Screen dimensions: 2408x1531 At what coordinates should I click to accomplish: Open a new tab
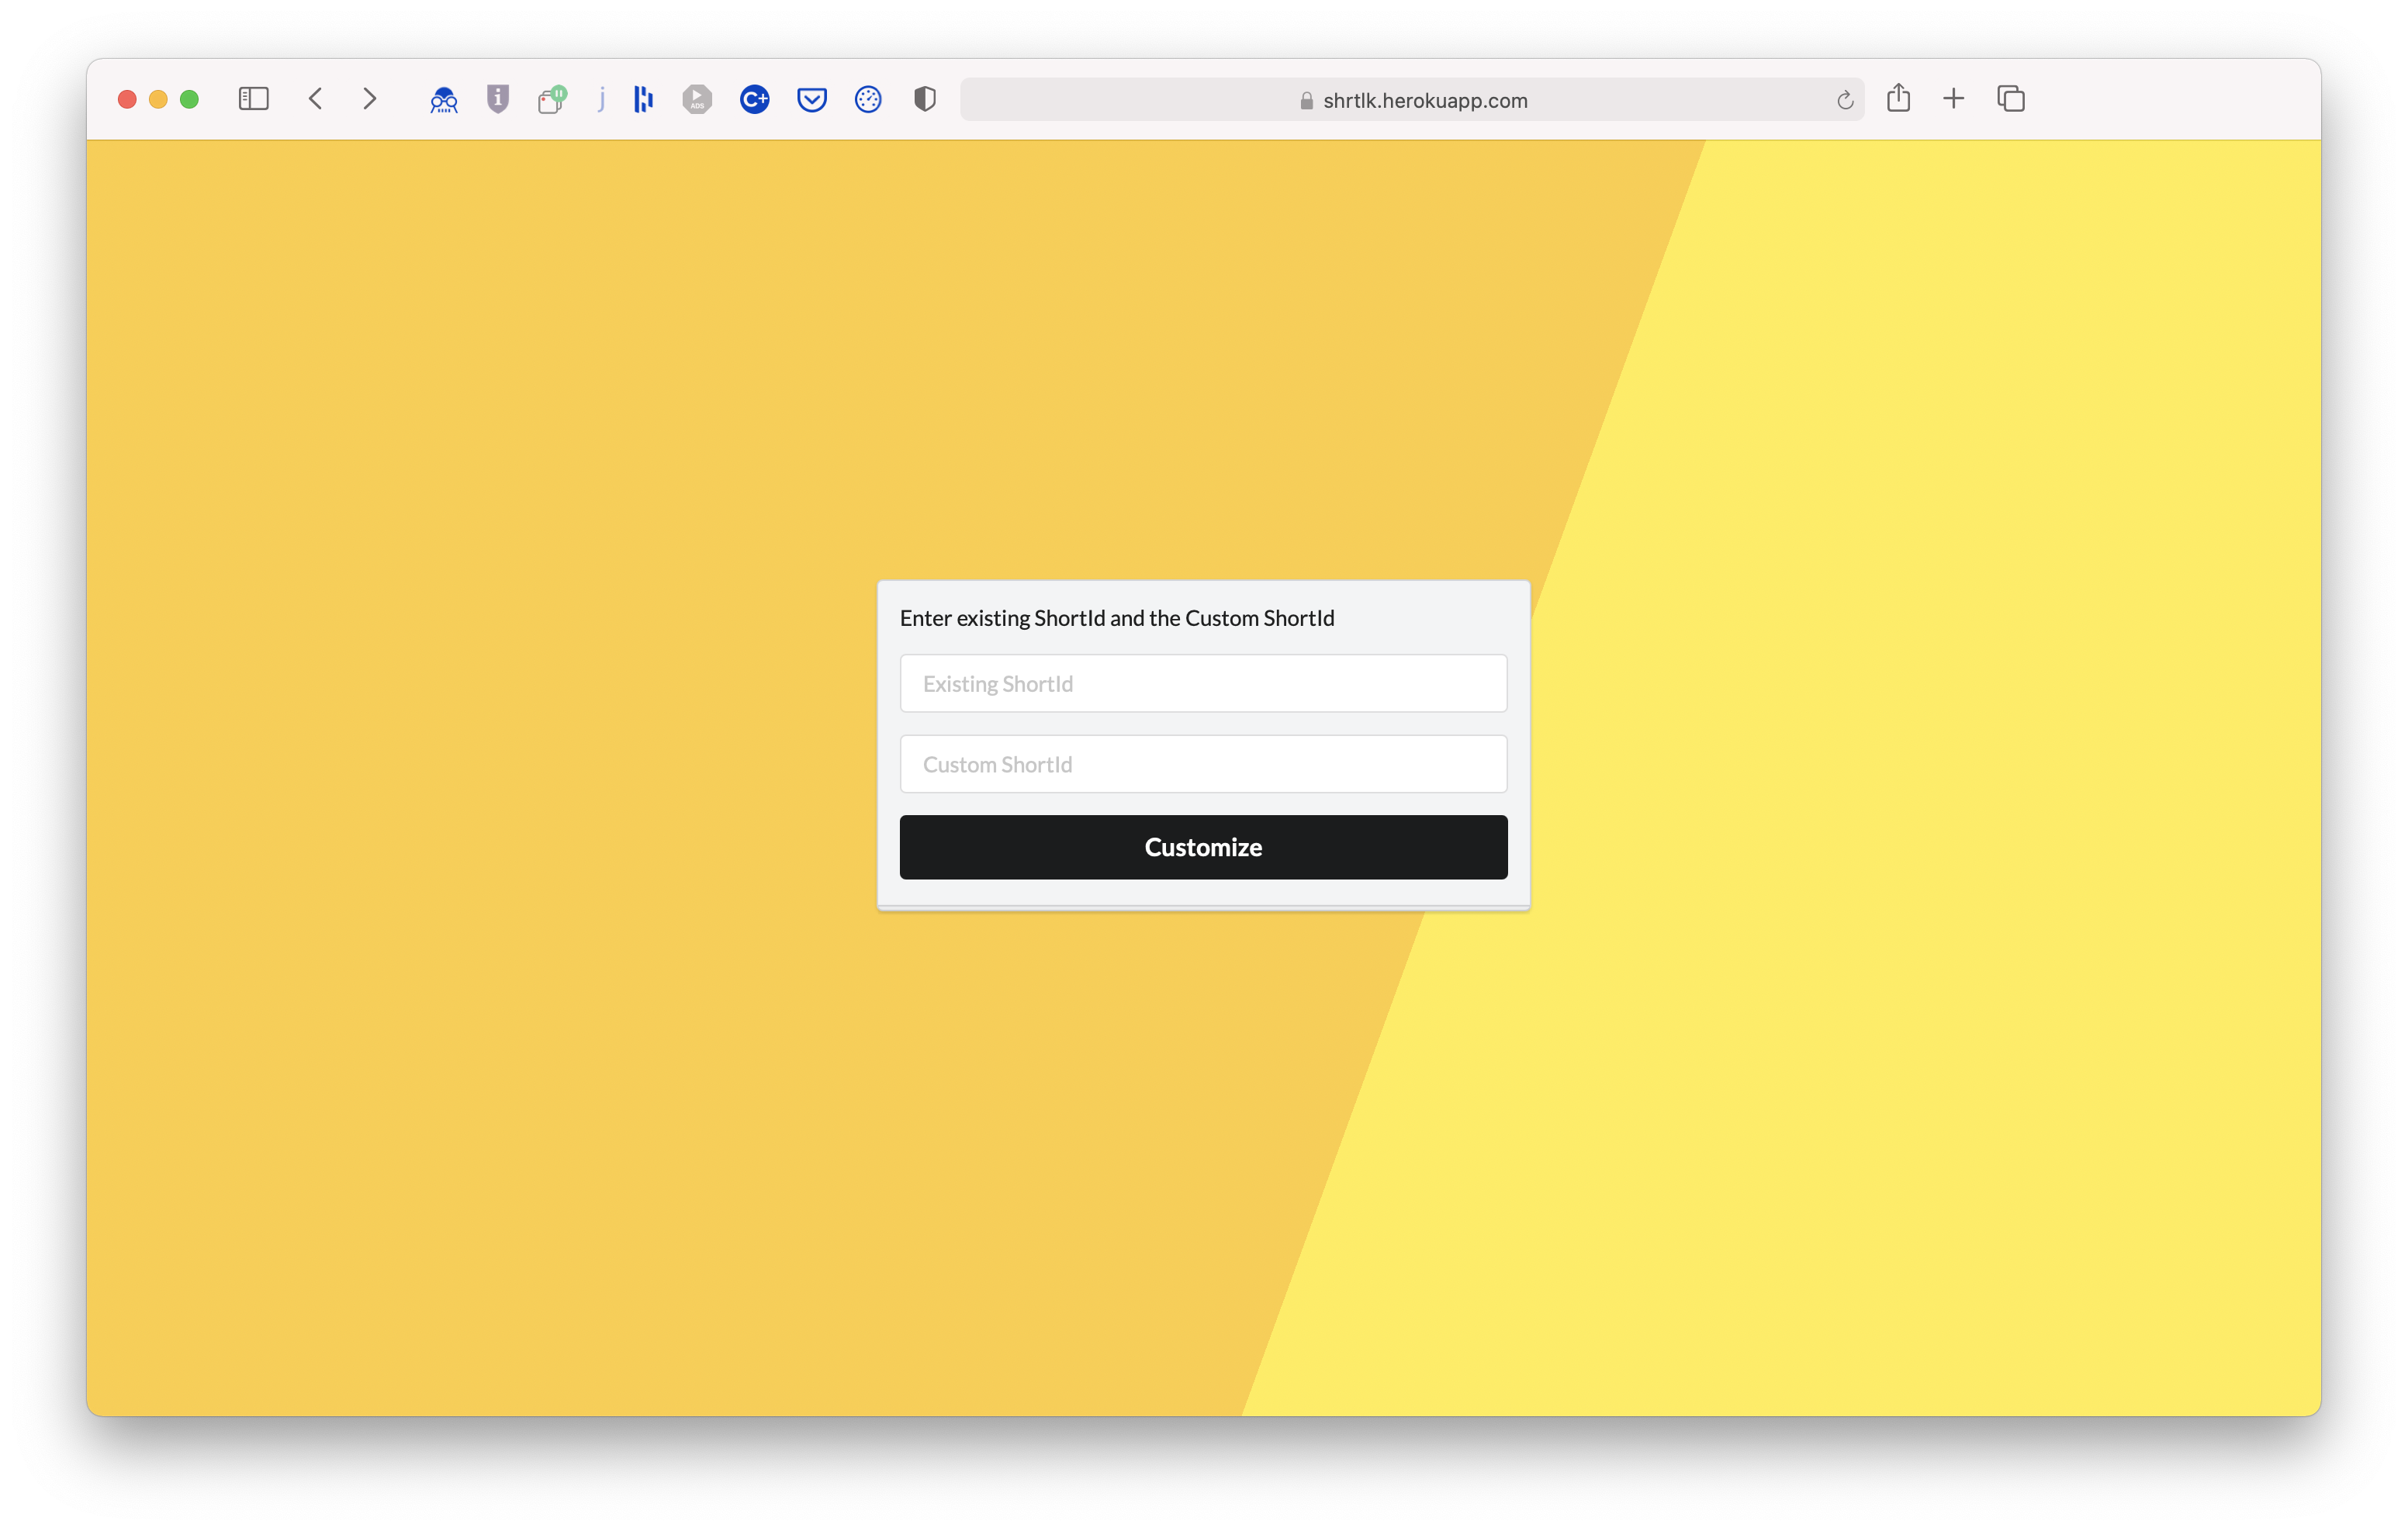1953,99
